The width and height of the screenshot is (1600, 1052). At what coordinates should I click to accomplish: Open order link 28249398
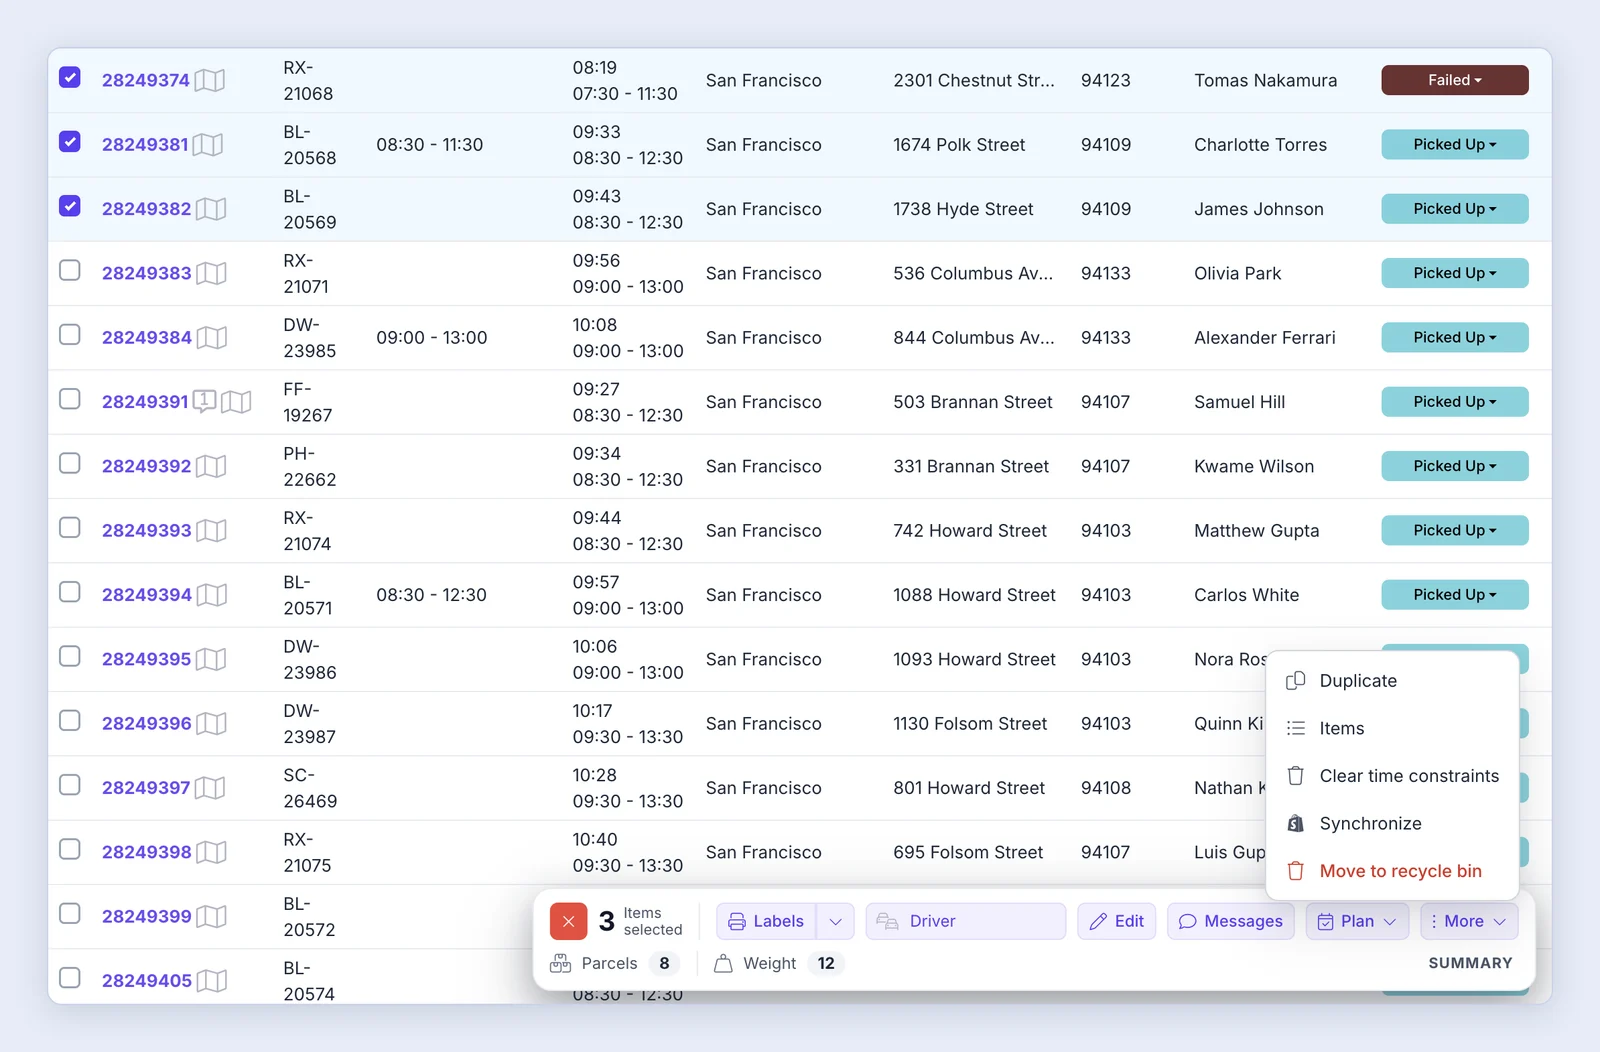click(x=147, y=852)
